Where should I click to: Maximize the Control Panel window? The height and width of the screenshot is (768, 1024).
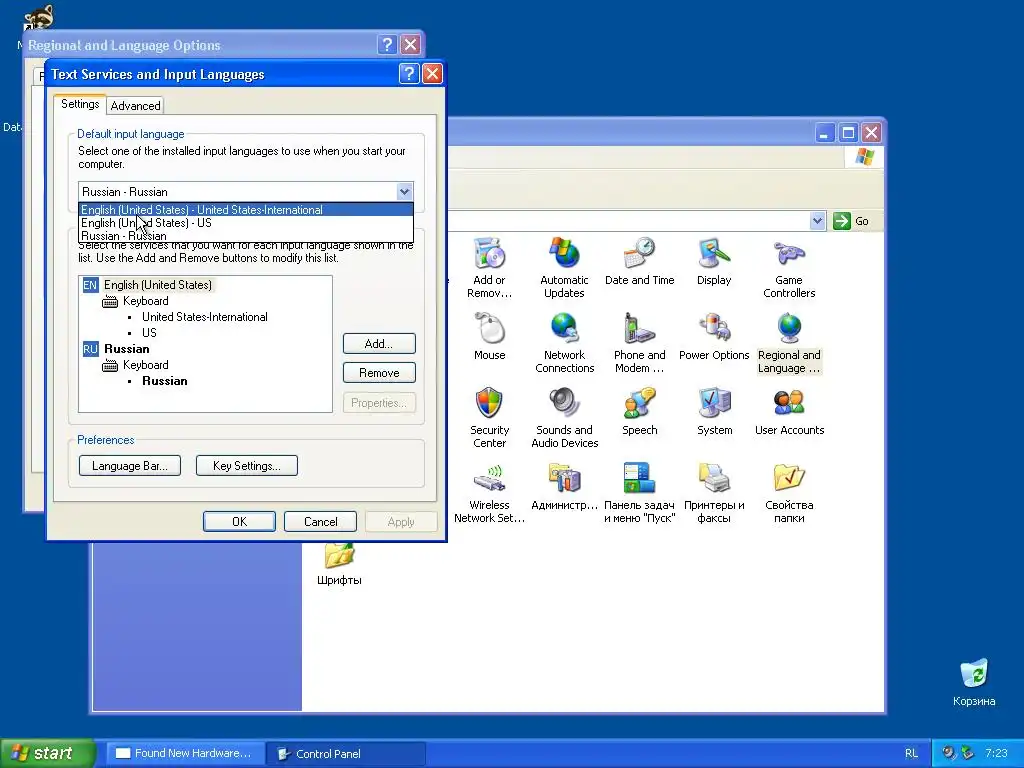pos(848,133)
